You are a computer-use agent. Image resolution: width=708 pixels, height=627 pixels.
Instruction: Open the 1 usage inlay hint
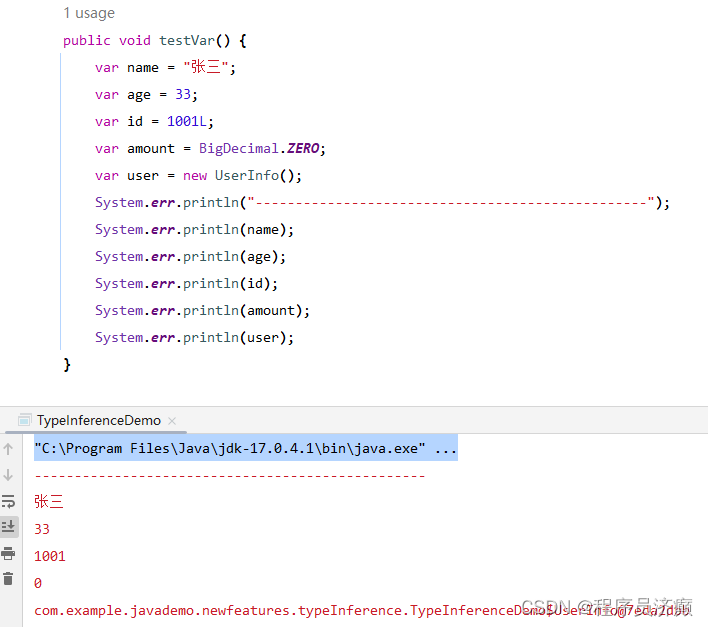click(89, 13)
